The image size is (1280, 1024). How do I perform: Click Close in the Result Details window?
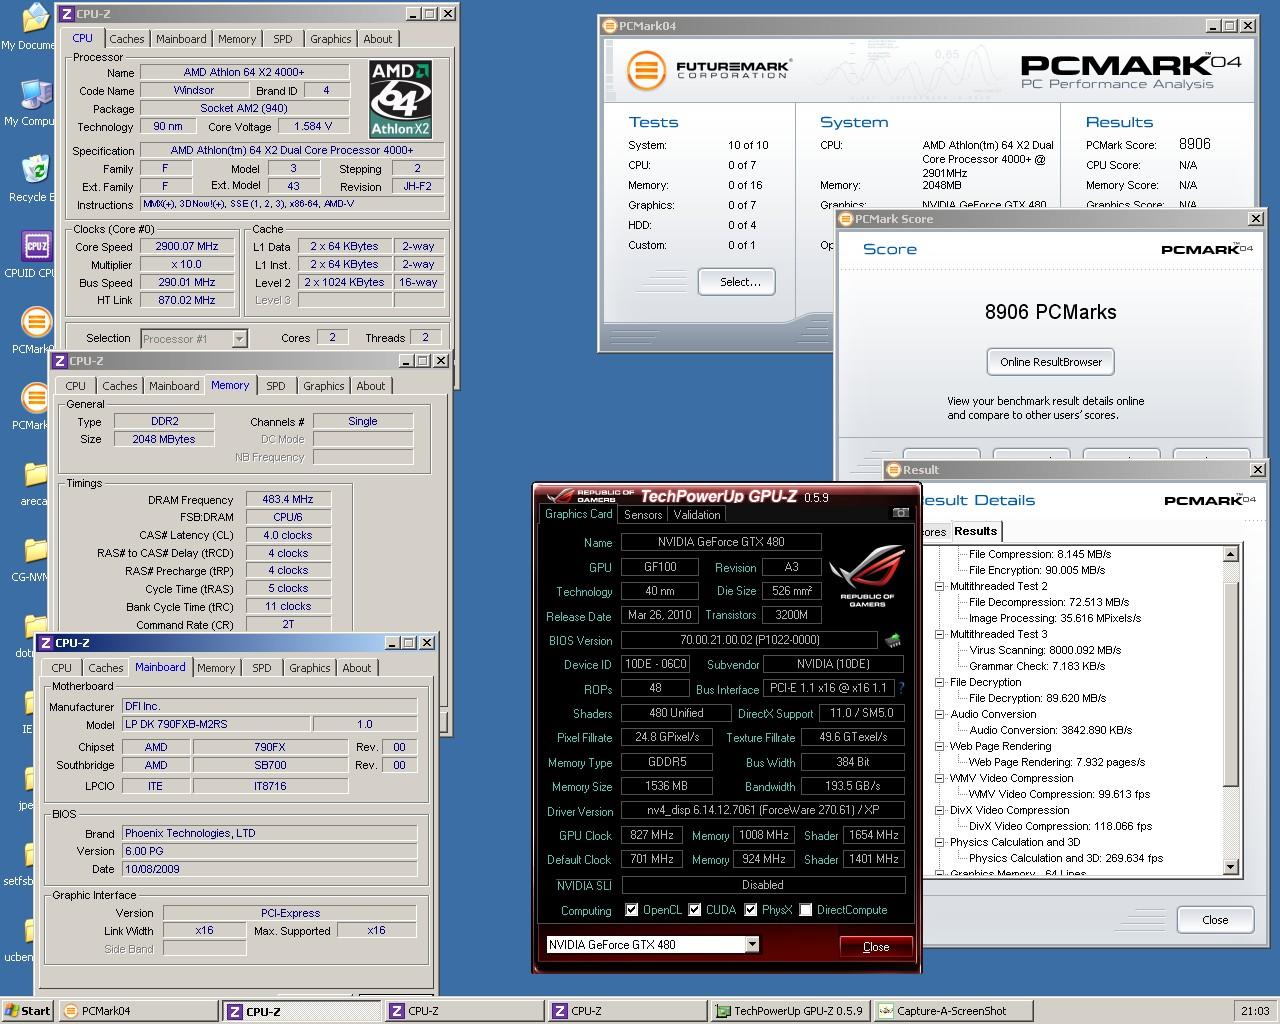[x=1215, y=920]
